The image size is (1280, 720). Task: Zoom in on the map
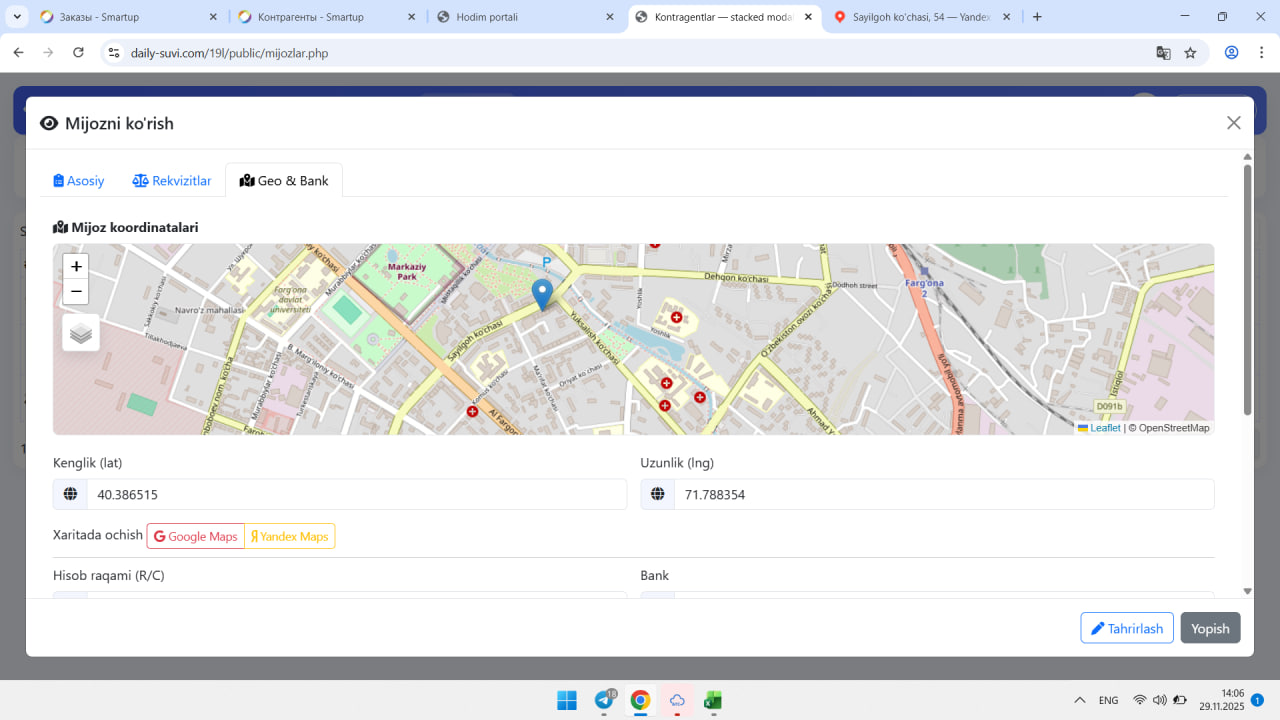pyautogui.click(x=76, y=267)
